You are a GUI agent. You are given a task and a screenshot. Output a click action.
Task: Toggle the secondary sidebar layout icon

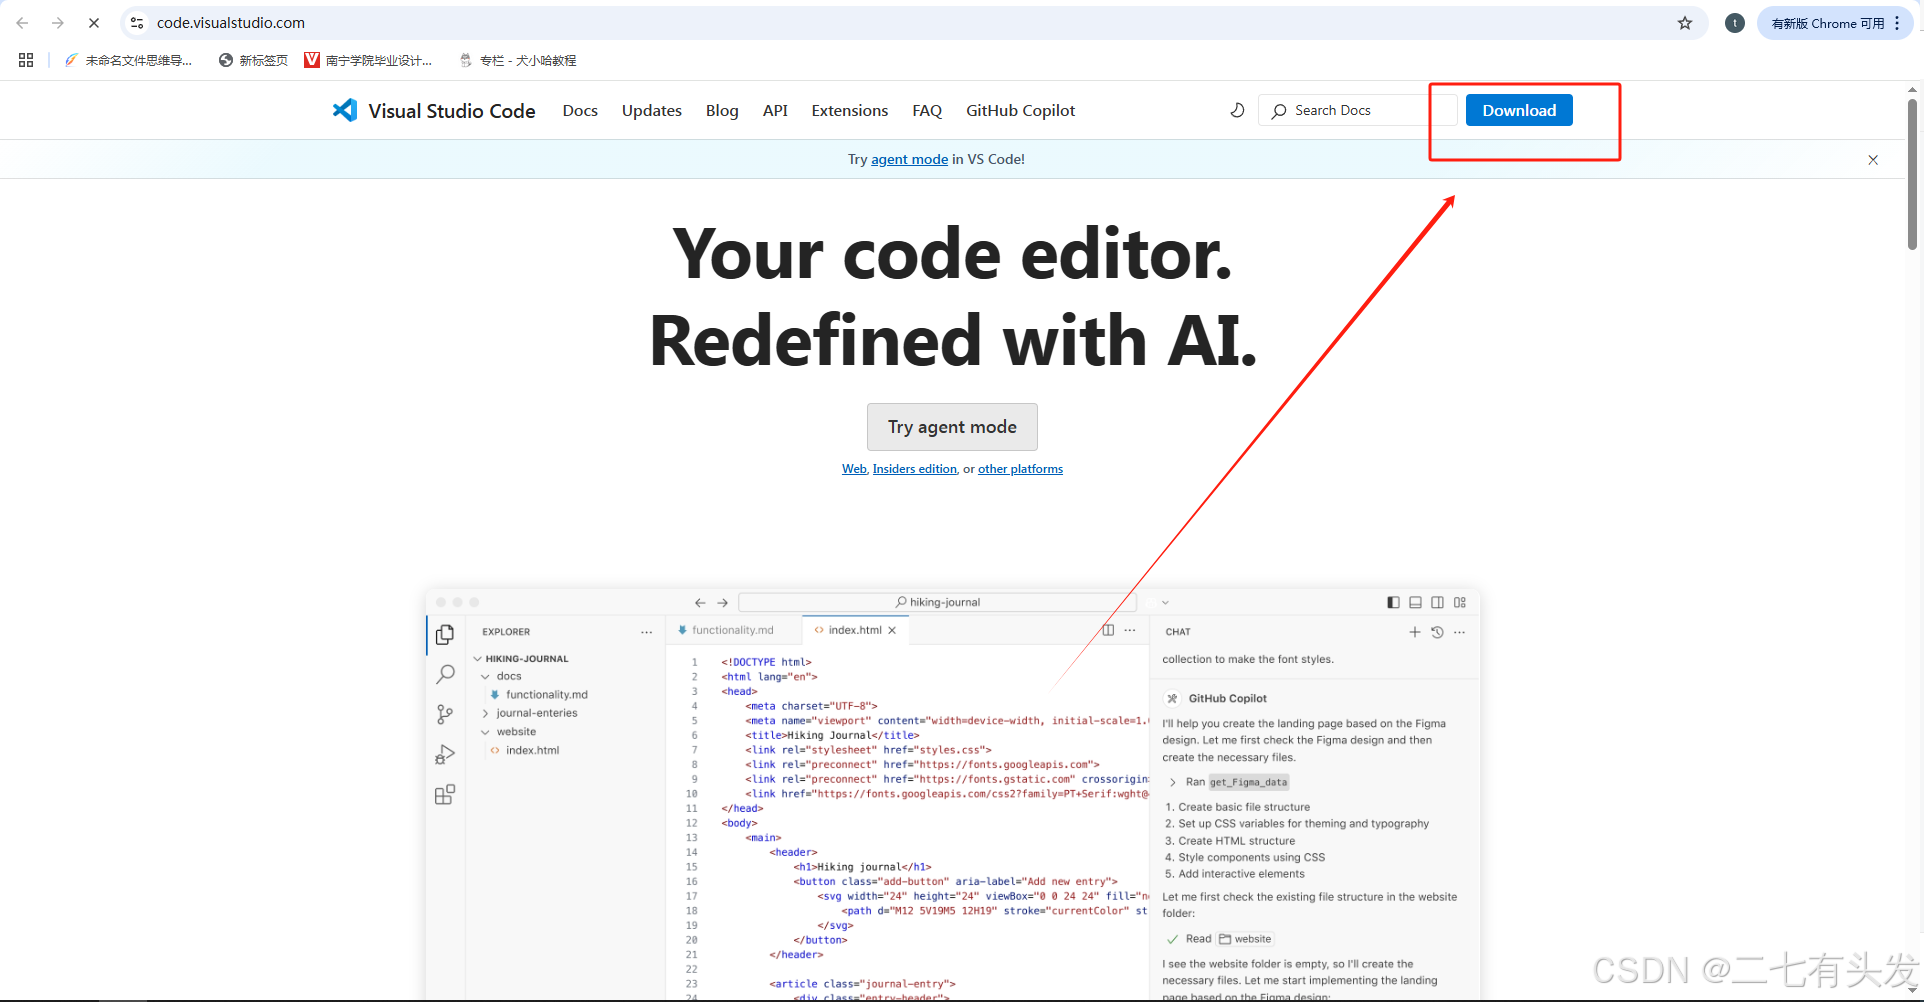coord(1437,602)
